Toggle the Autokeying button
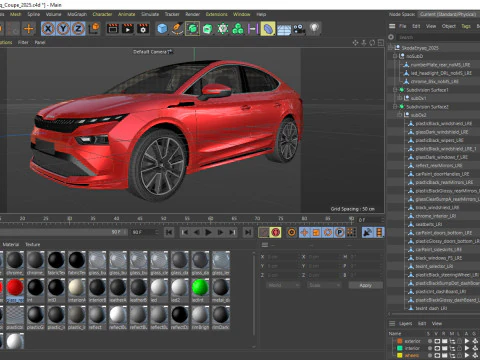 coord(276,232)
